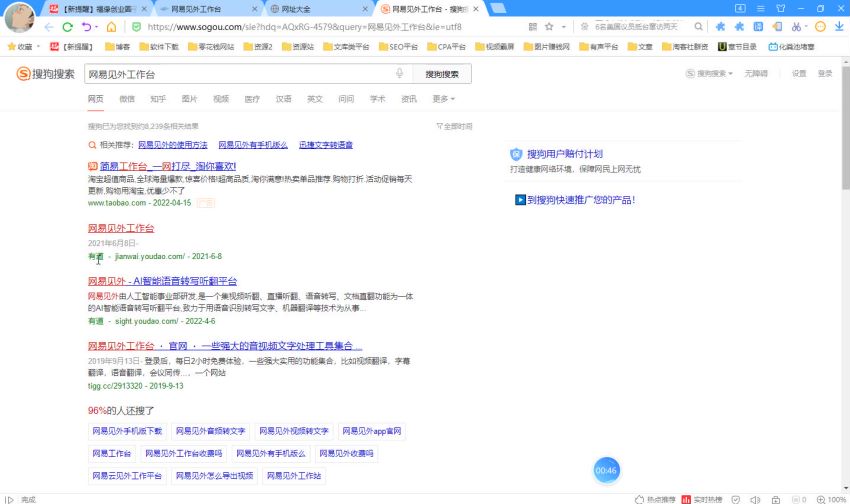Click the magnifier icon in browser search box
The image size is (850, 504).
pos(698,27)
